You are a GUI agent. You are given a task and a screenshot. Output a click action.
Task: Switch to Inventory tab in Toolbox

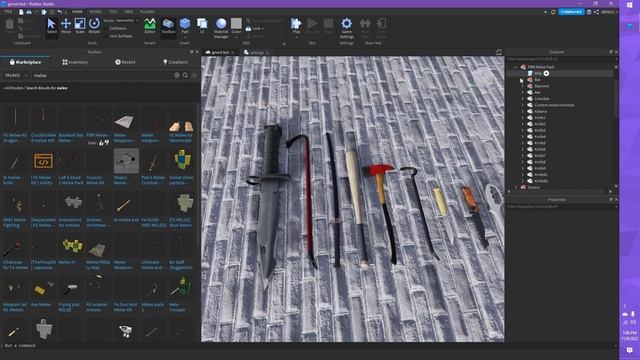(x=75, y=62)
